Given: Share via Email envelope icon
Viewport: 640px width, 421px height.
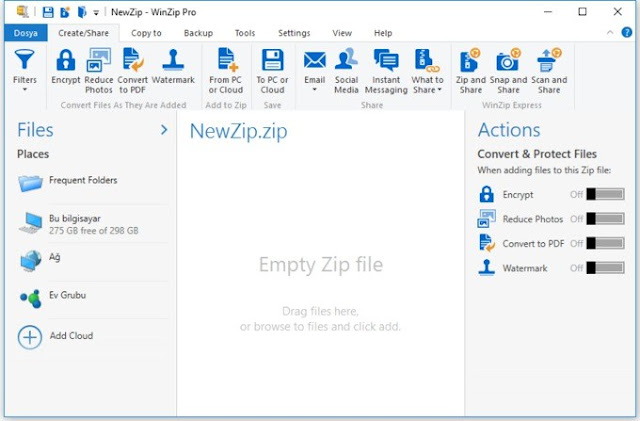Looking at the screenshot, I should pyautogui.click(x=315, y=60).
